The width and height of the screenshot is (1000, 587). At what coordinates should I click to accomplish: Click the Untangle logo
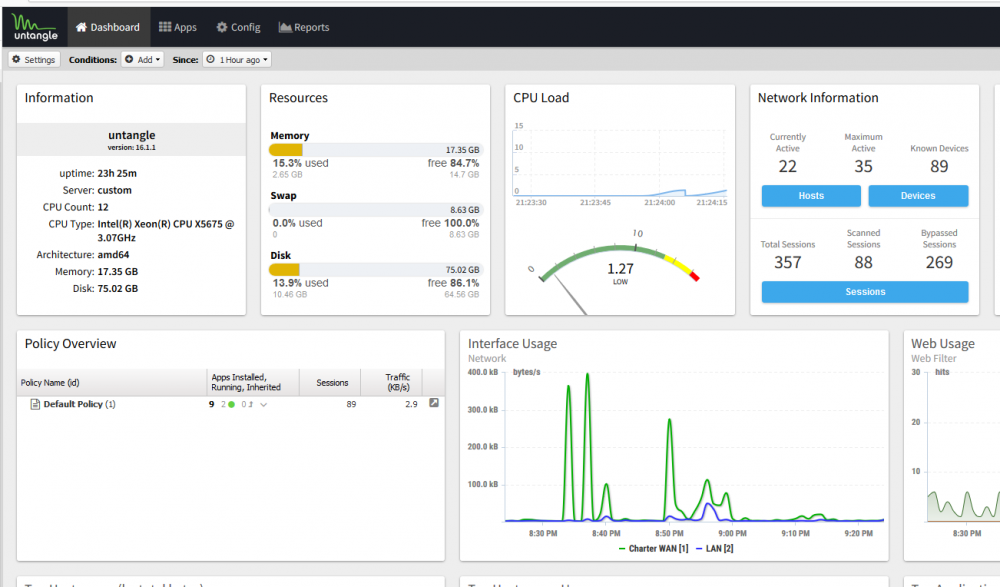(34, 27)
